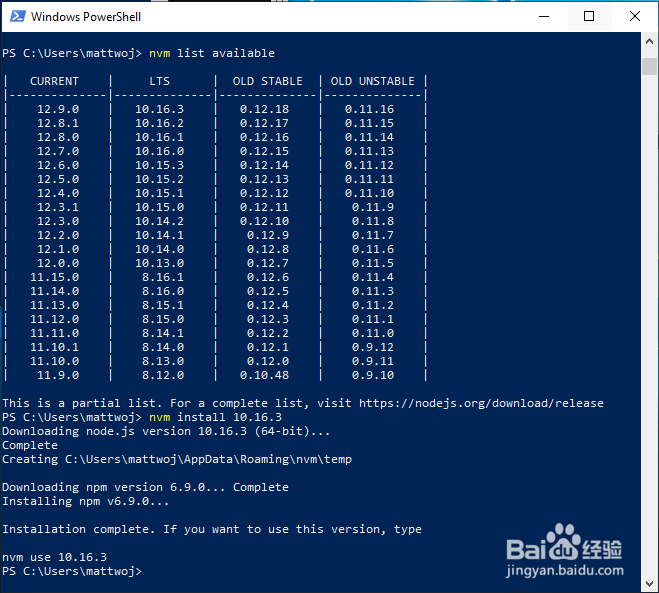Click version 0.12.14 in the table
Viewport: 659px width, 593px height.
264,165
